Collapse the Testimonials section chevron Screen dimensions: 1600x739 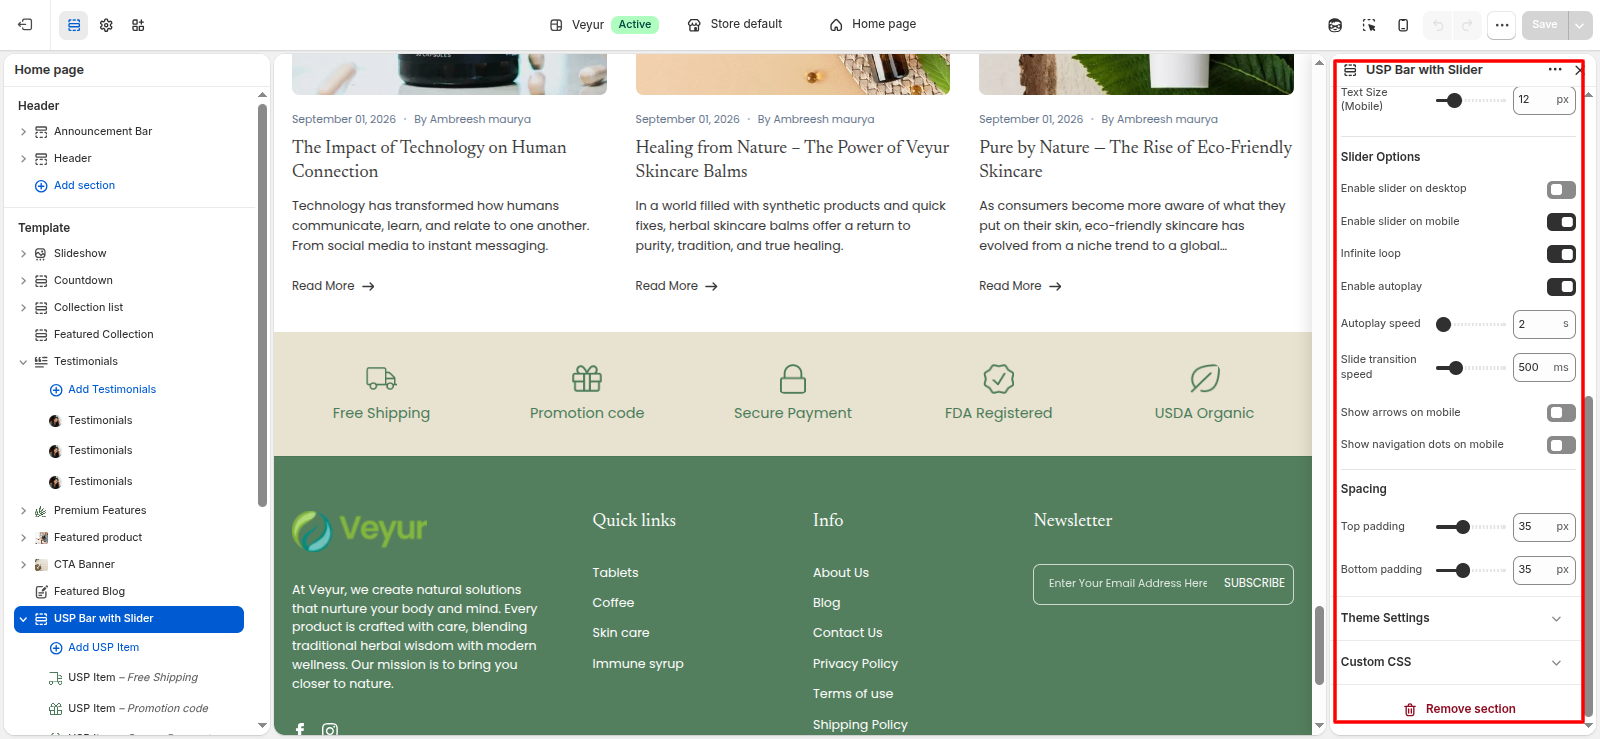23,362
